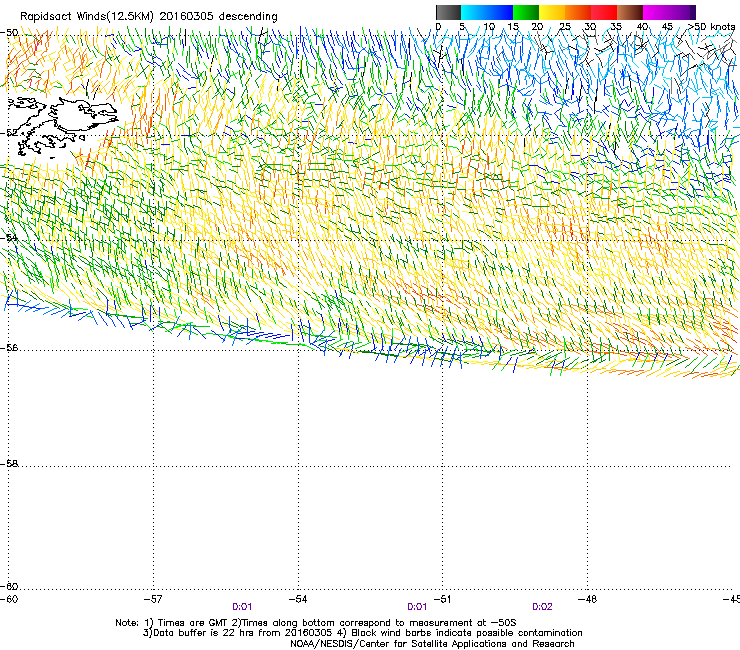Pick the yellow 20-25 knots legend swatch
740x650 pixels.
pos(552,12)
